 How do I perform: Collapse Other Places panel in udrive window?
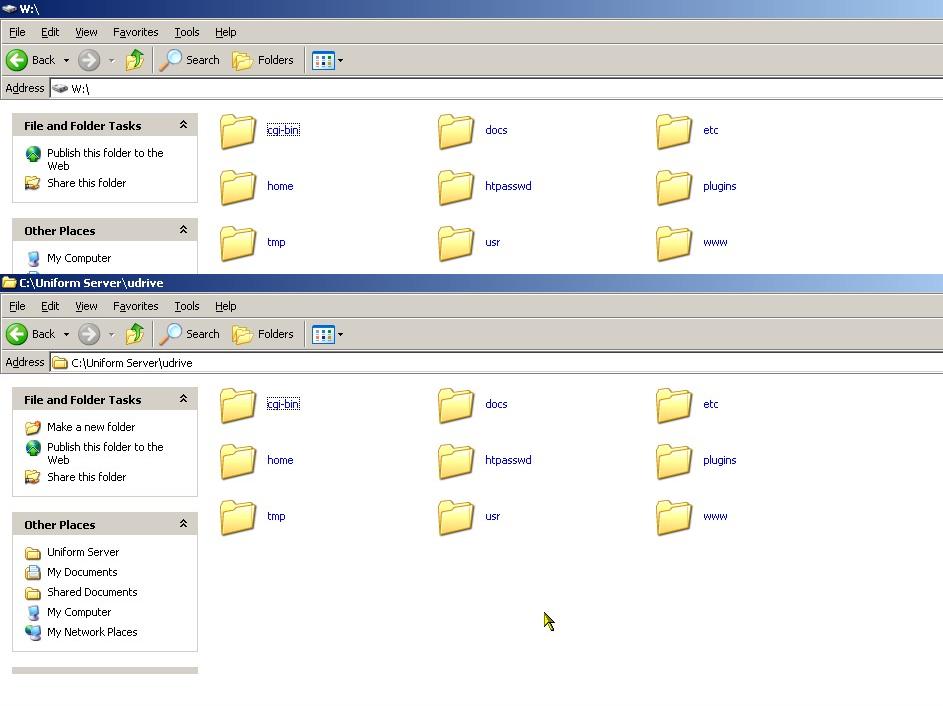183,524
